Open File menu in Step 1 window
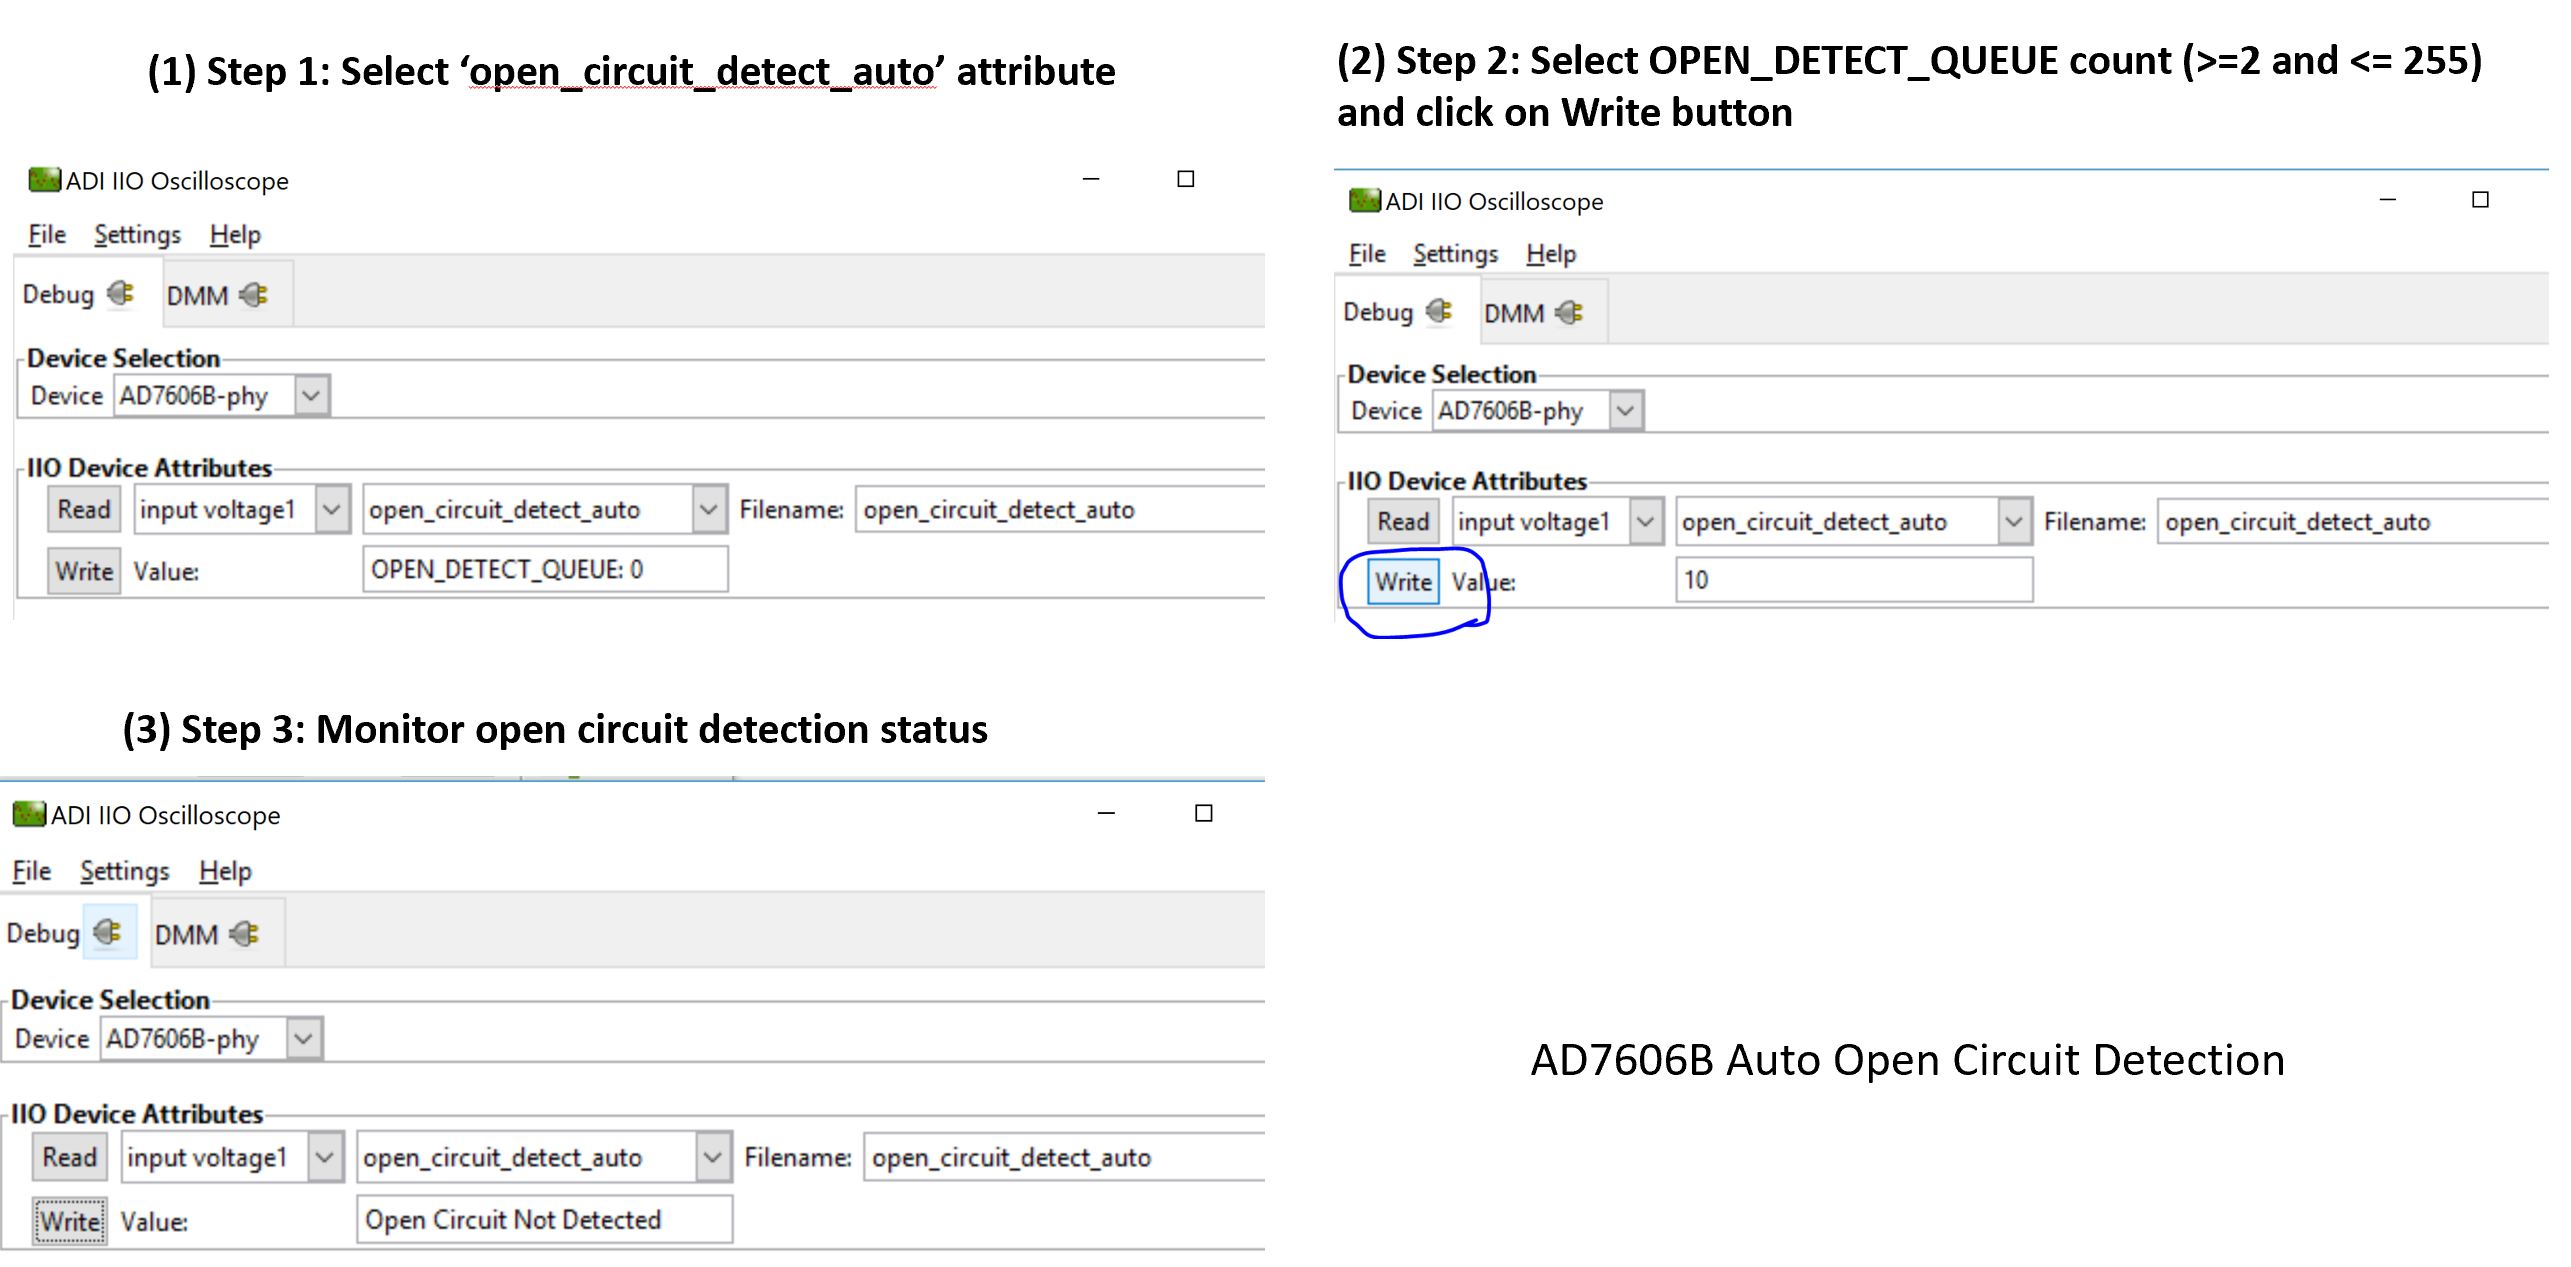This screenshot has width=2571, height=1267. pyautogui.click(x=47, y=235)
